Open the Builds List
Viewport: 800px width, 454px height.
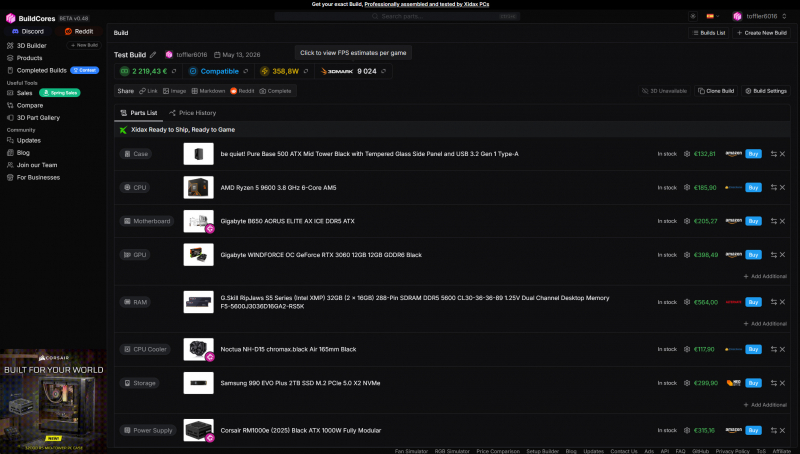708,33
